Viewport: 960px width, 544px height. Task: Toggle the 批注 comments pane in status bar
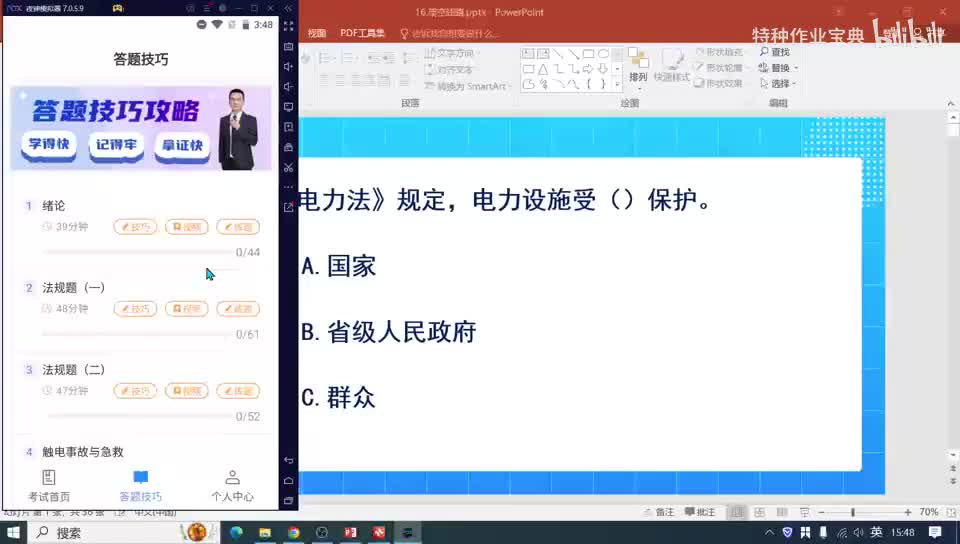coord(699,512)
